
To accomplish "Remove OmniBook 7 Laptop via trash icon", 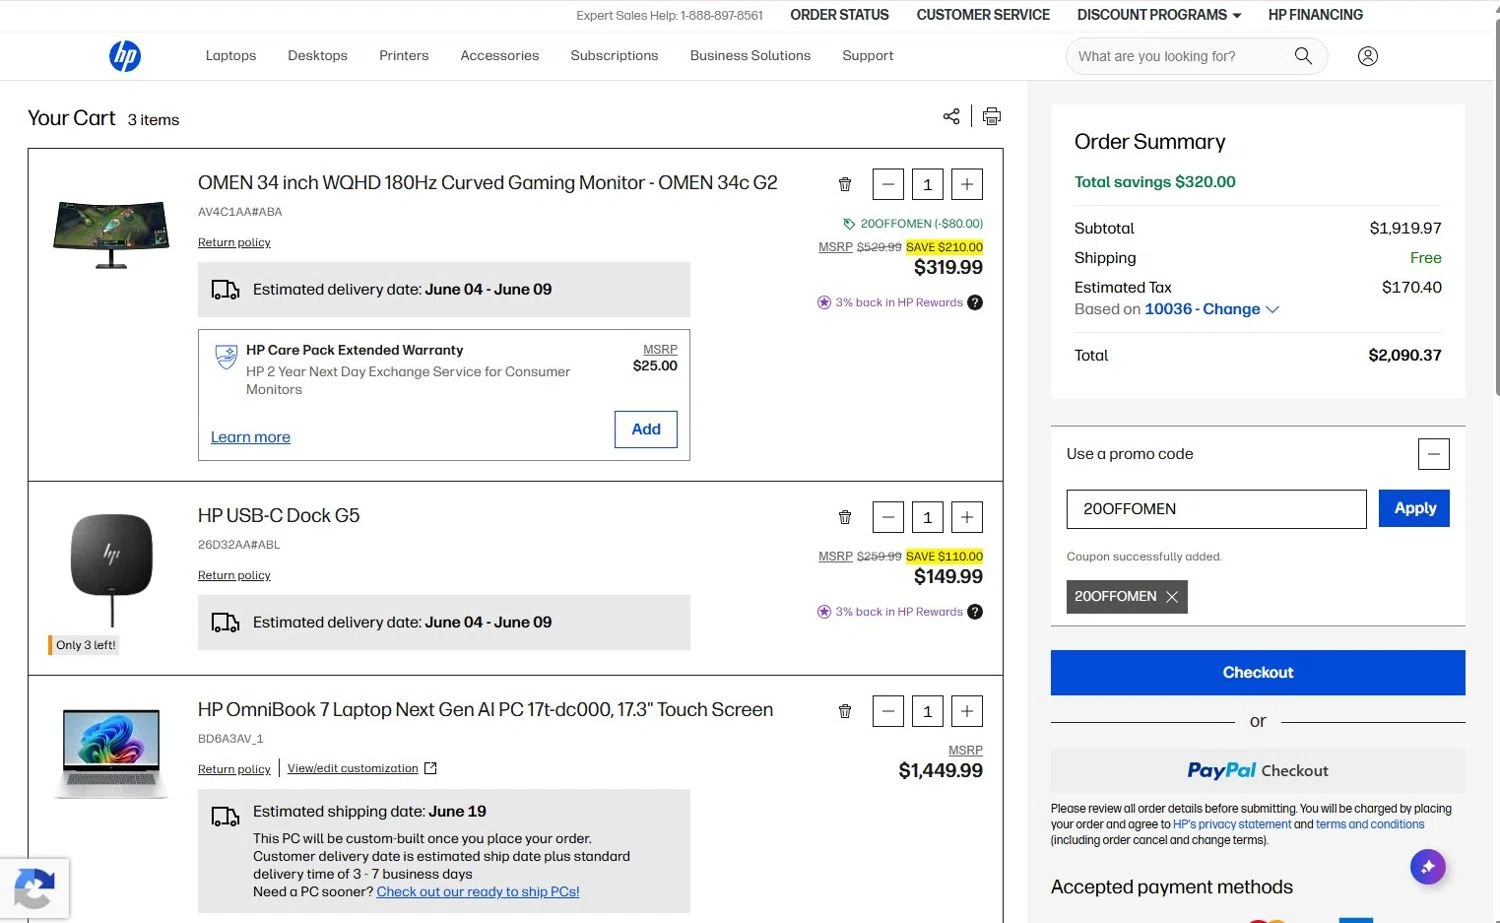I will tap(845, 711).
